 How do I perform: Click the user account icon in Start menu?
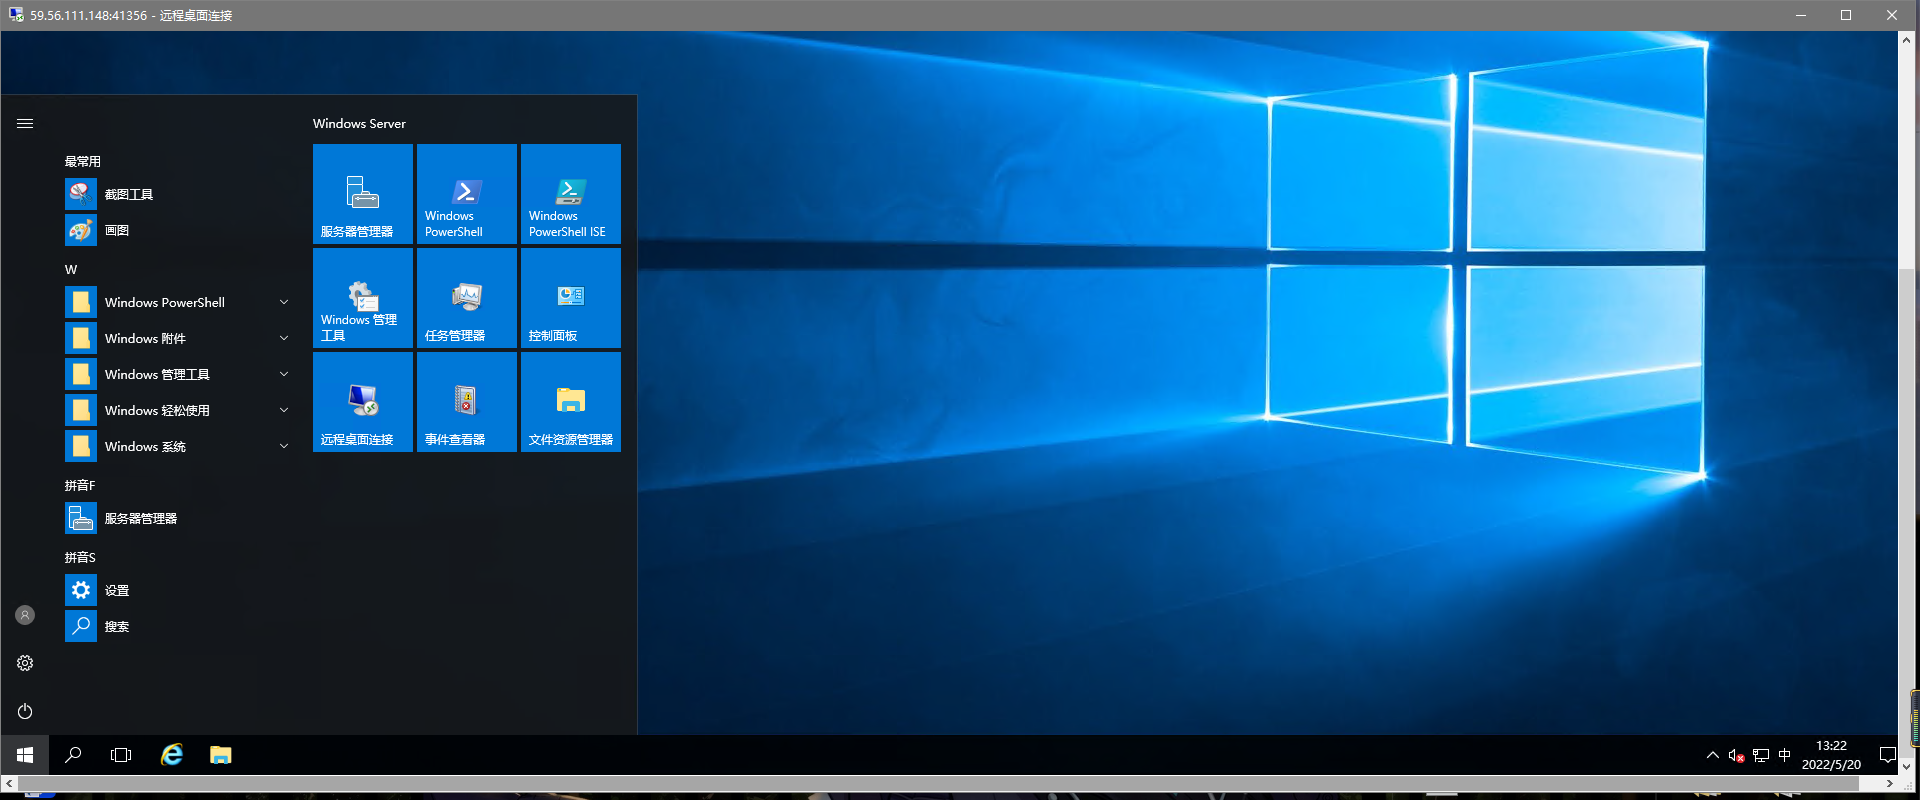[x=25, y=615]
